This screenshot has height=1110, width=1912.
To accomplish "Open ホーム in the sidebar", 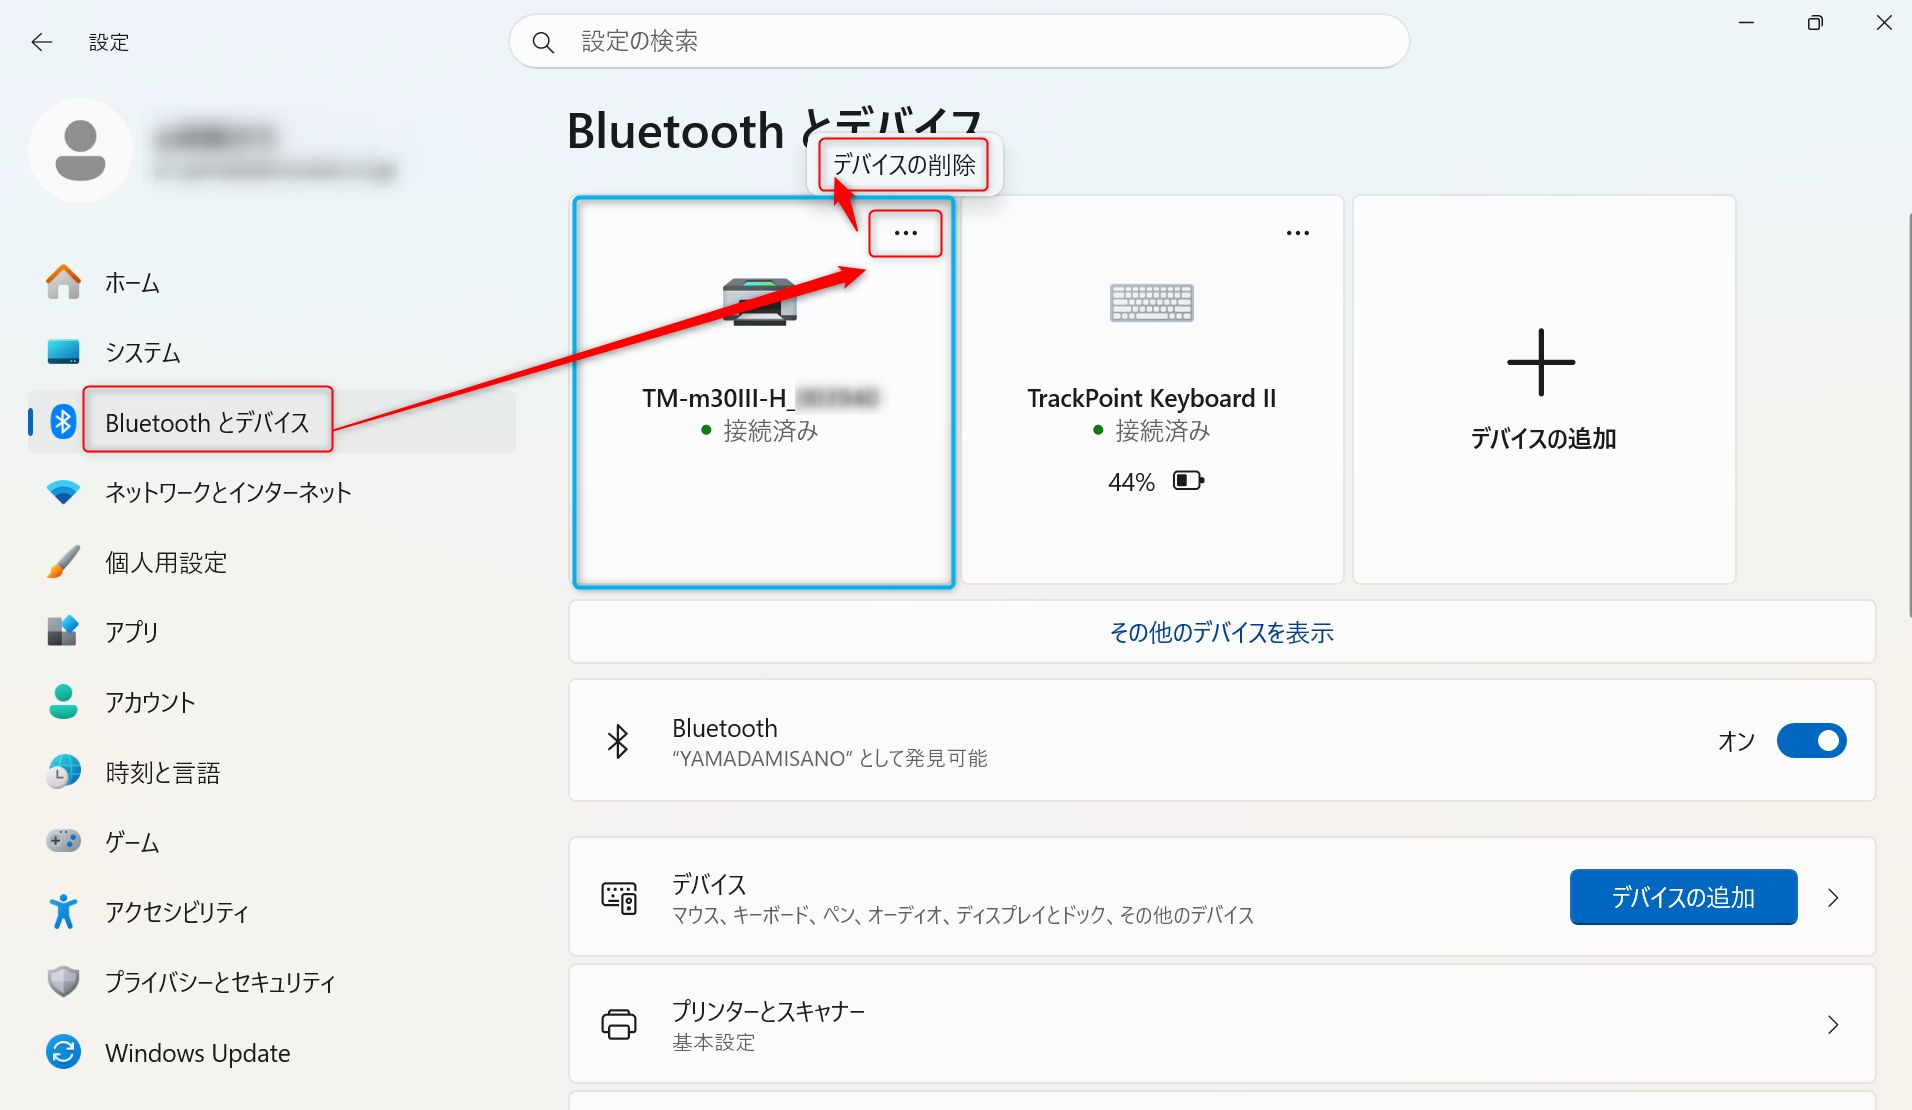I will coord(272,283).
